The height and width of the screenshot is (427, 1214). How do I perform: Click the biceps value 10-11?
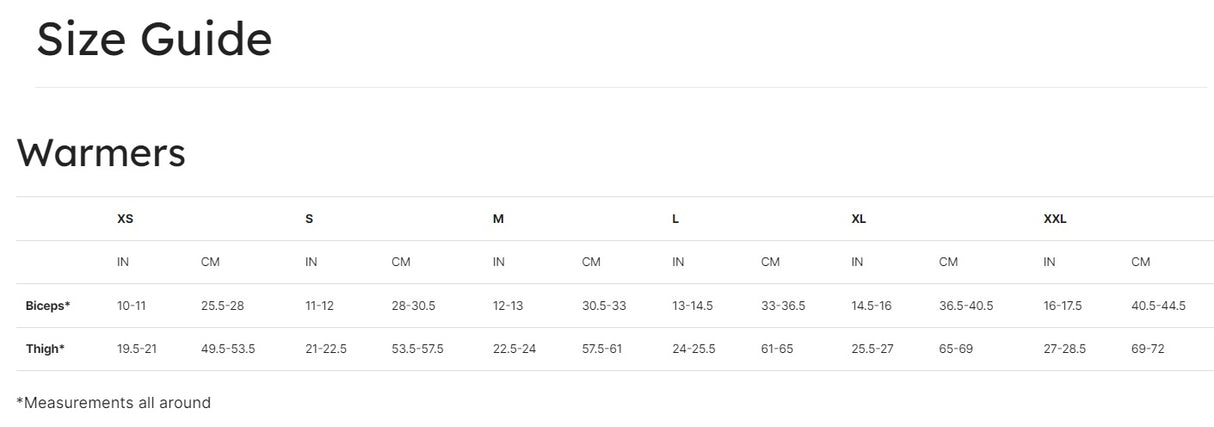(x=131, y=306)
